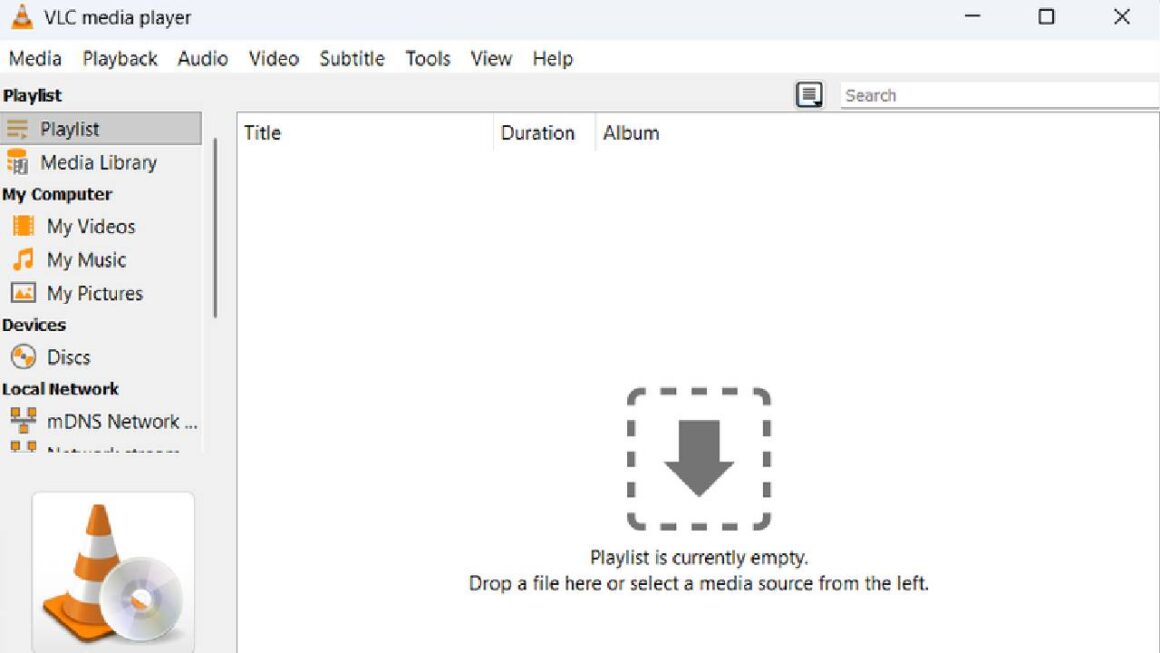Screen dimensions: 1160x653
Task: Click the VLC cone title bar icon
Action: point(22,16)
